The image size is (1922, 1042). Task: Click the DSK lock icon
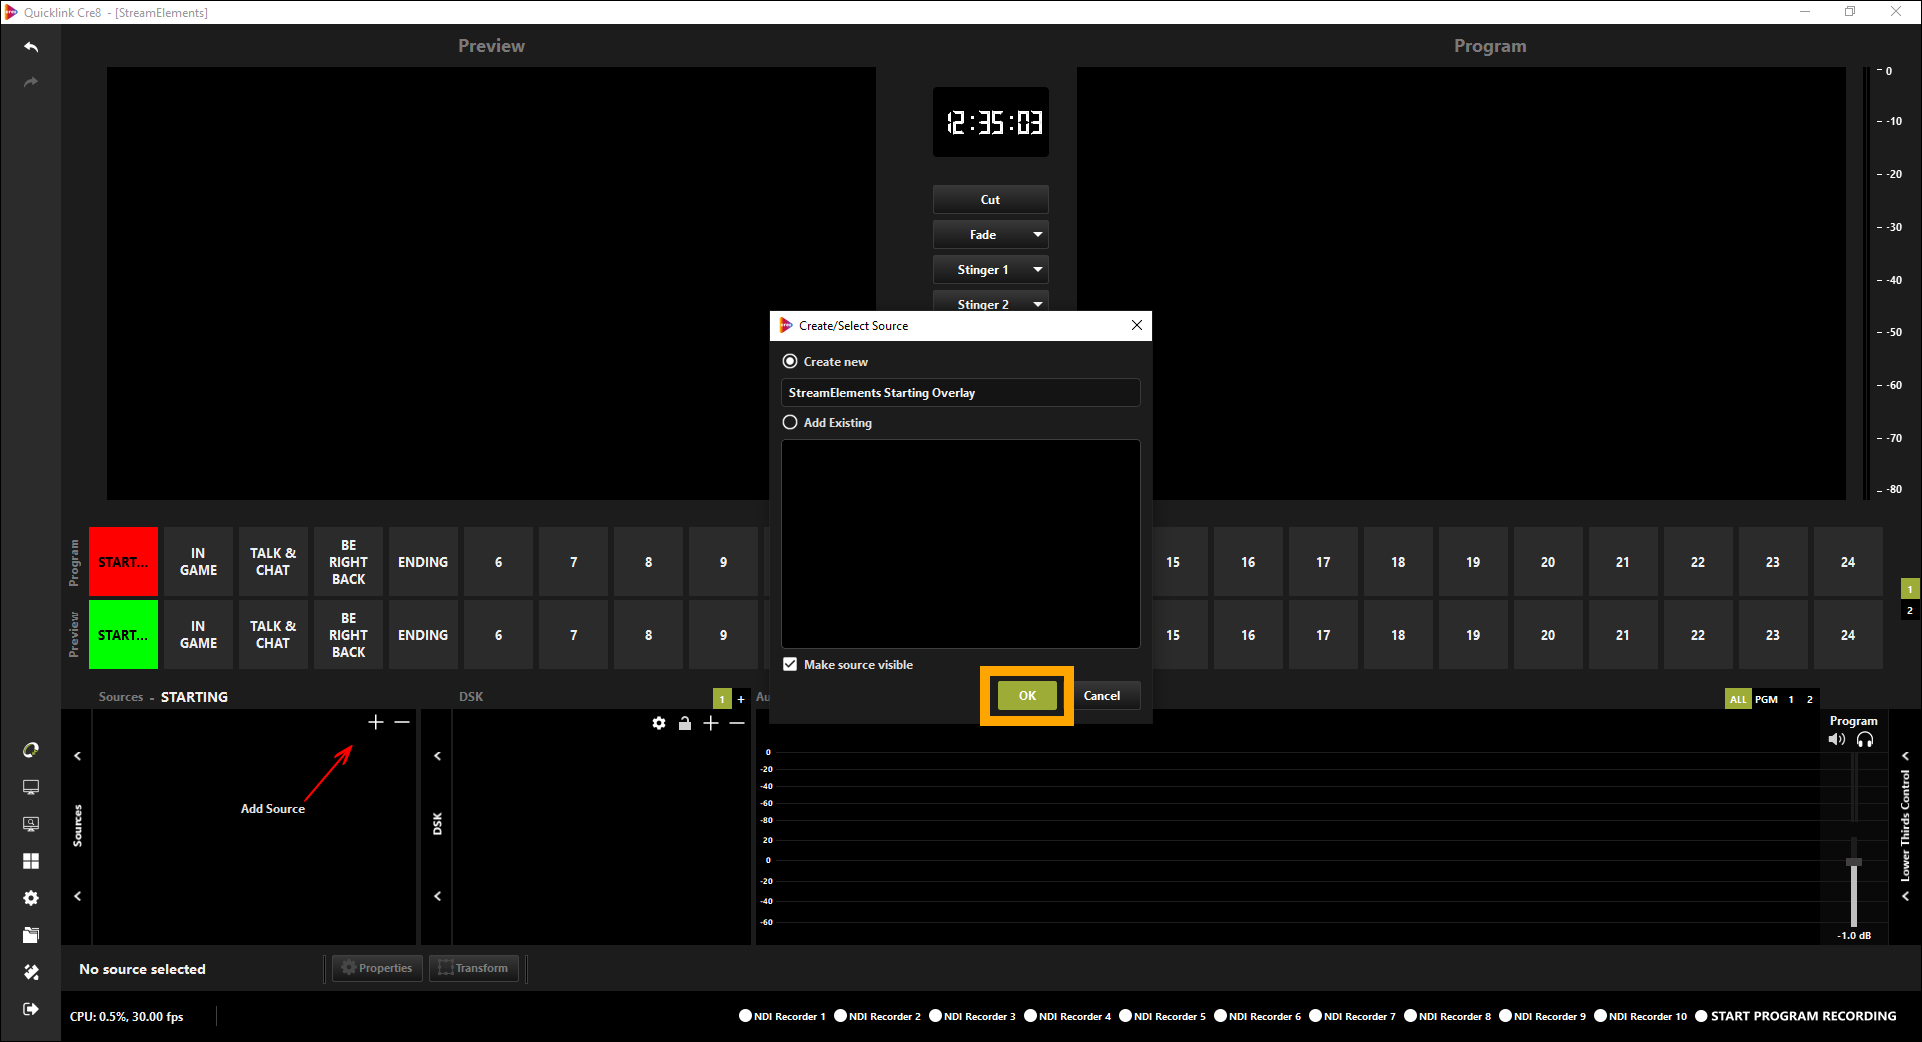(685, 723)
